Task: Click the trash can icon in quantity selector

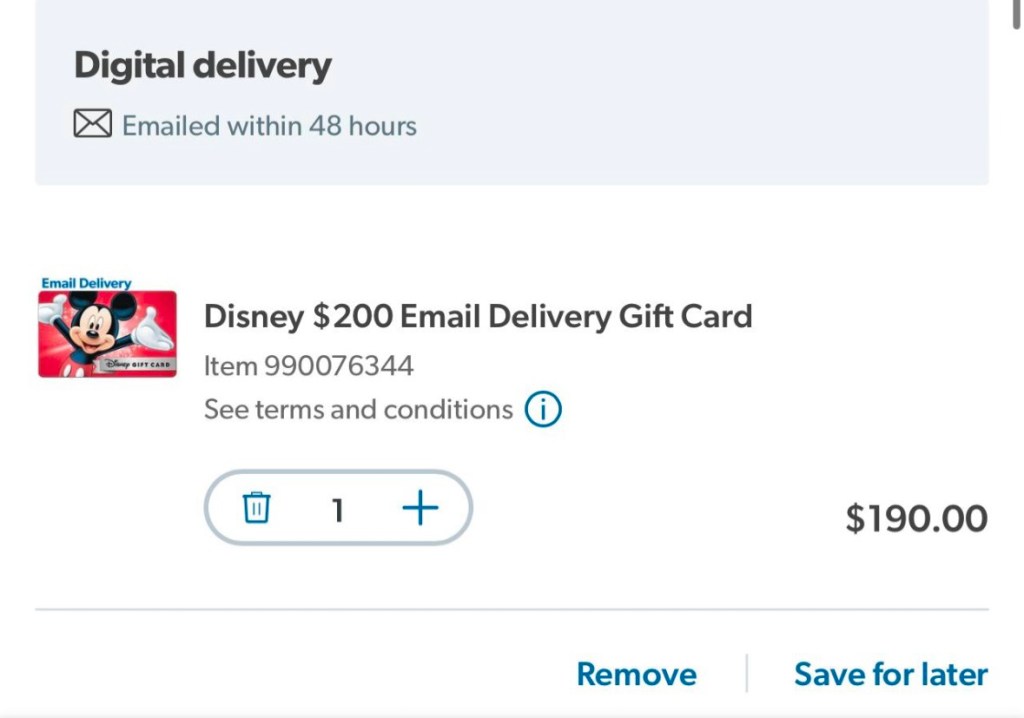Action: (257, 508)
